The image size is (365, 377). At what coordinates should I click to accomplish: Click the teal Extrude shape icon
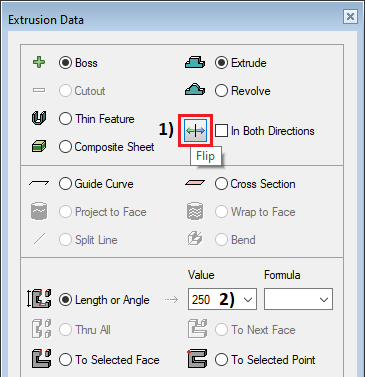195,62
